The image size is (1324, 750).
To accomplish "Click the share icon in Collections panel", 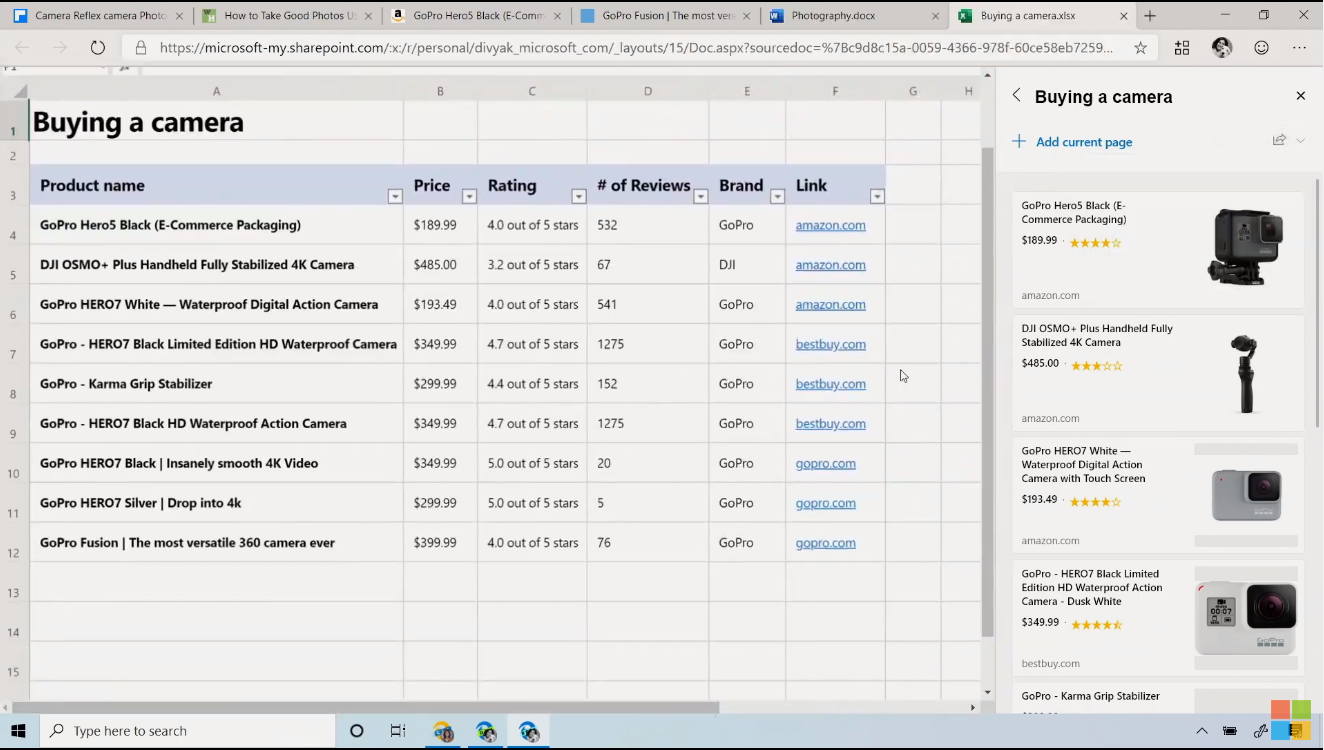I will pos(1279,141).
